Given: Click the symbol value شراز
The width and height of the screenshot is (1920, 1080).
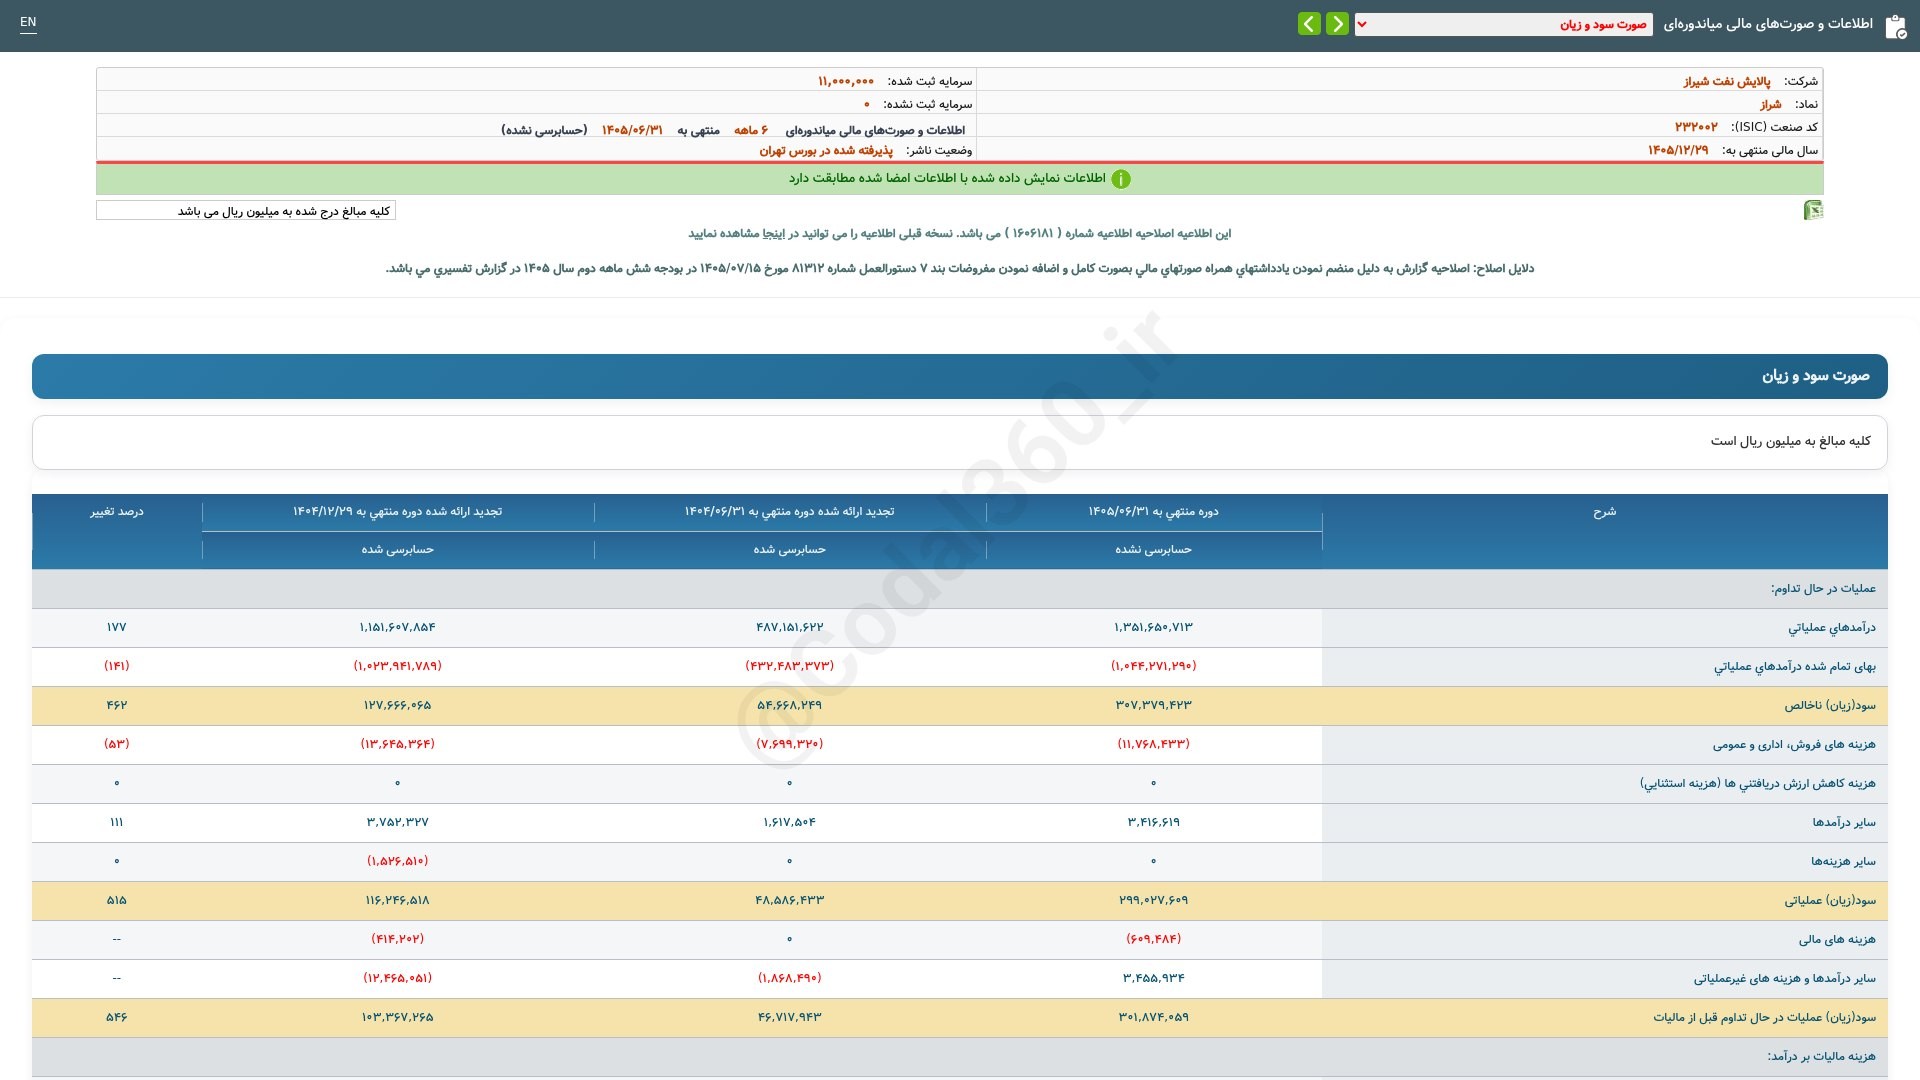Looking at the screenshot, I should click(1771, 104).
